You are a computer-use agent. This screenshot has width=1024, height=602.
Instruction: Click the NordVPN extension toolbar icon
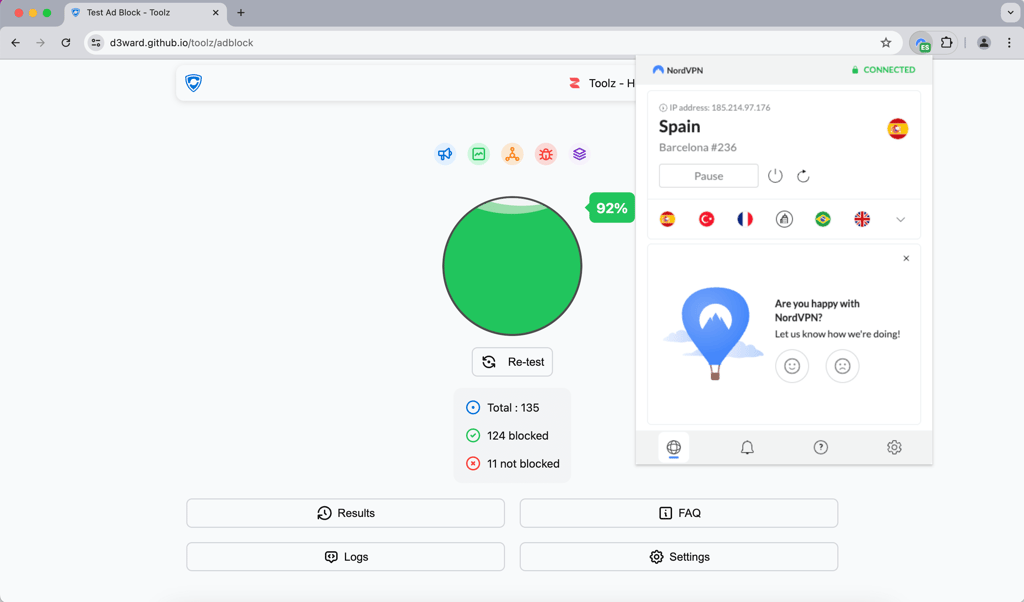click(921, 43)
